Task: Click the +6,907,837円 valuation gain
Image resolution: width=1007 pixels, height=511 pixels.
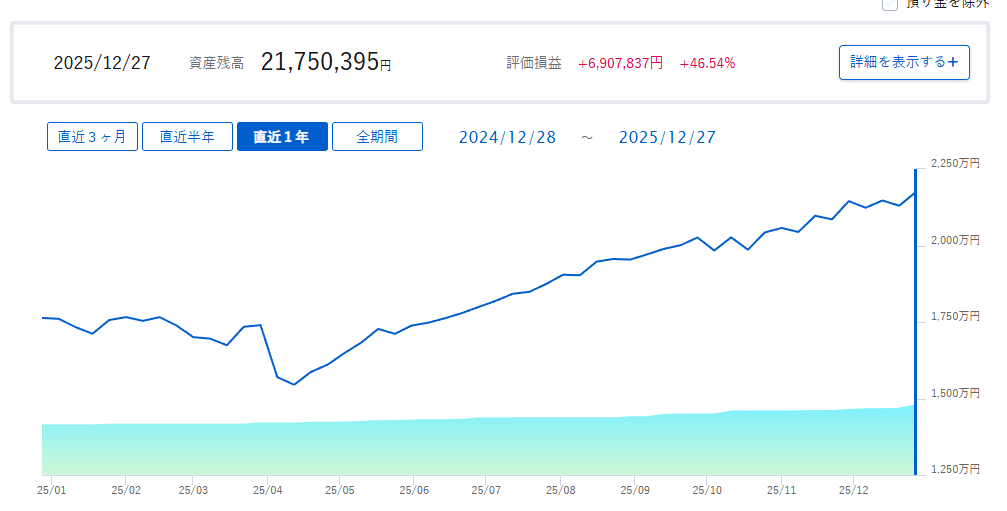Action: [620, 63]
